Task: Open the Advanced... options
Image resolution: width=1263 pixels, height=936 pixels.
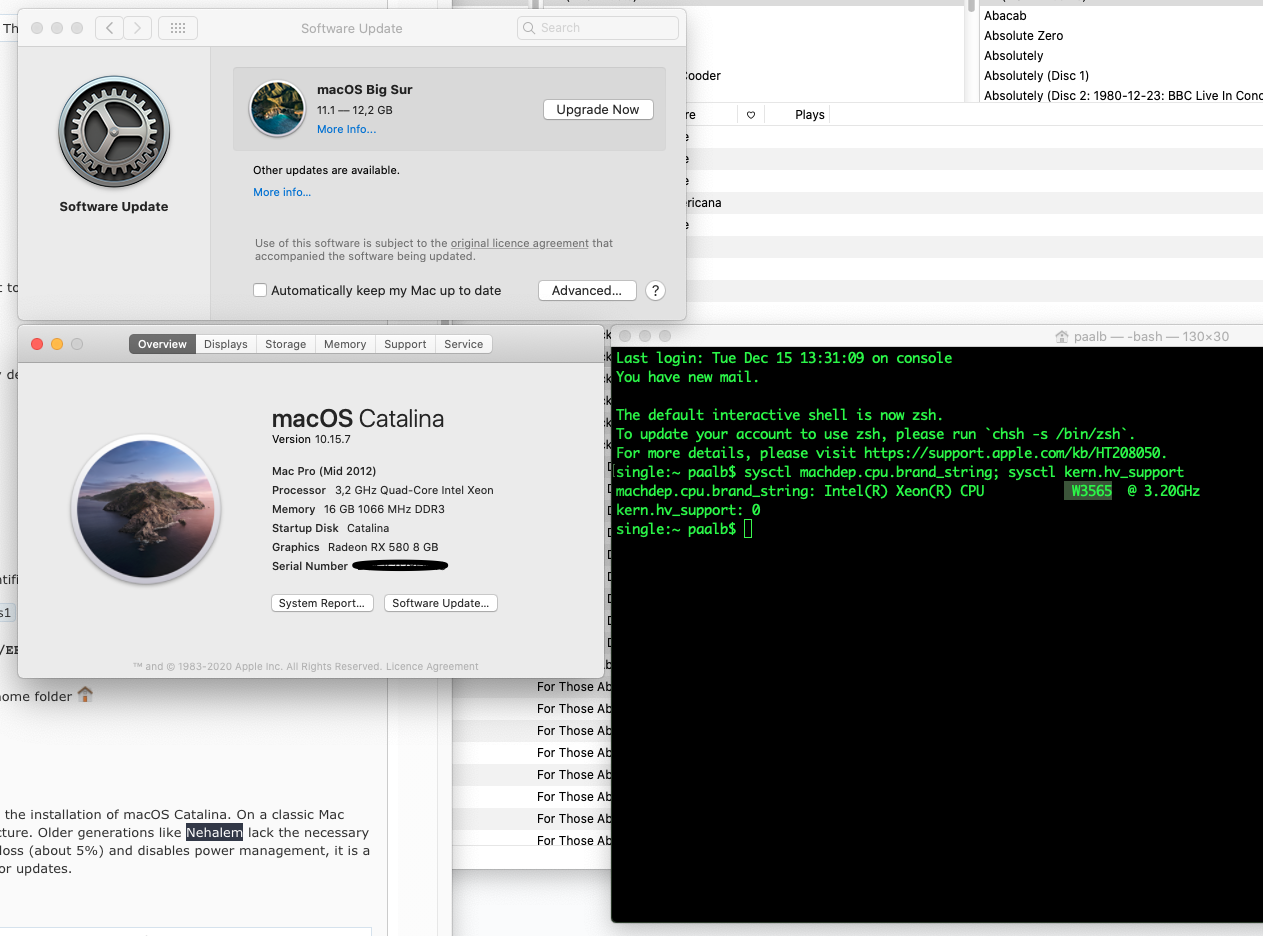Action: (x=587, y=291)
